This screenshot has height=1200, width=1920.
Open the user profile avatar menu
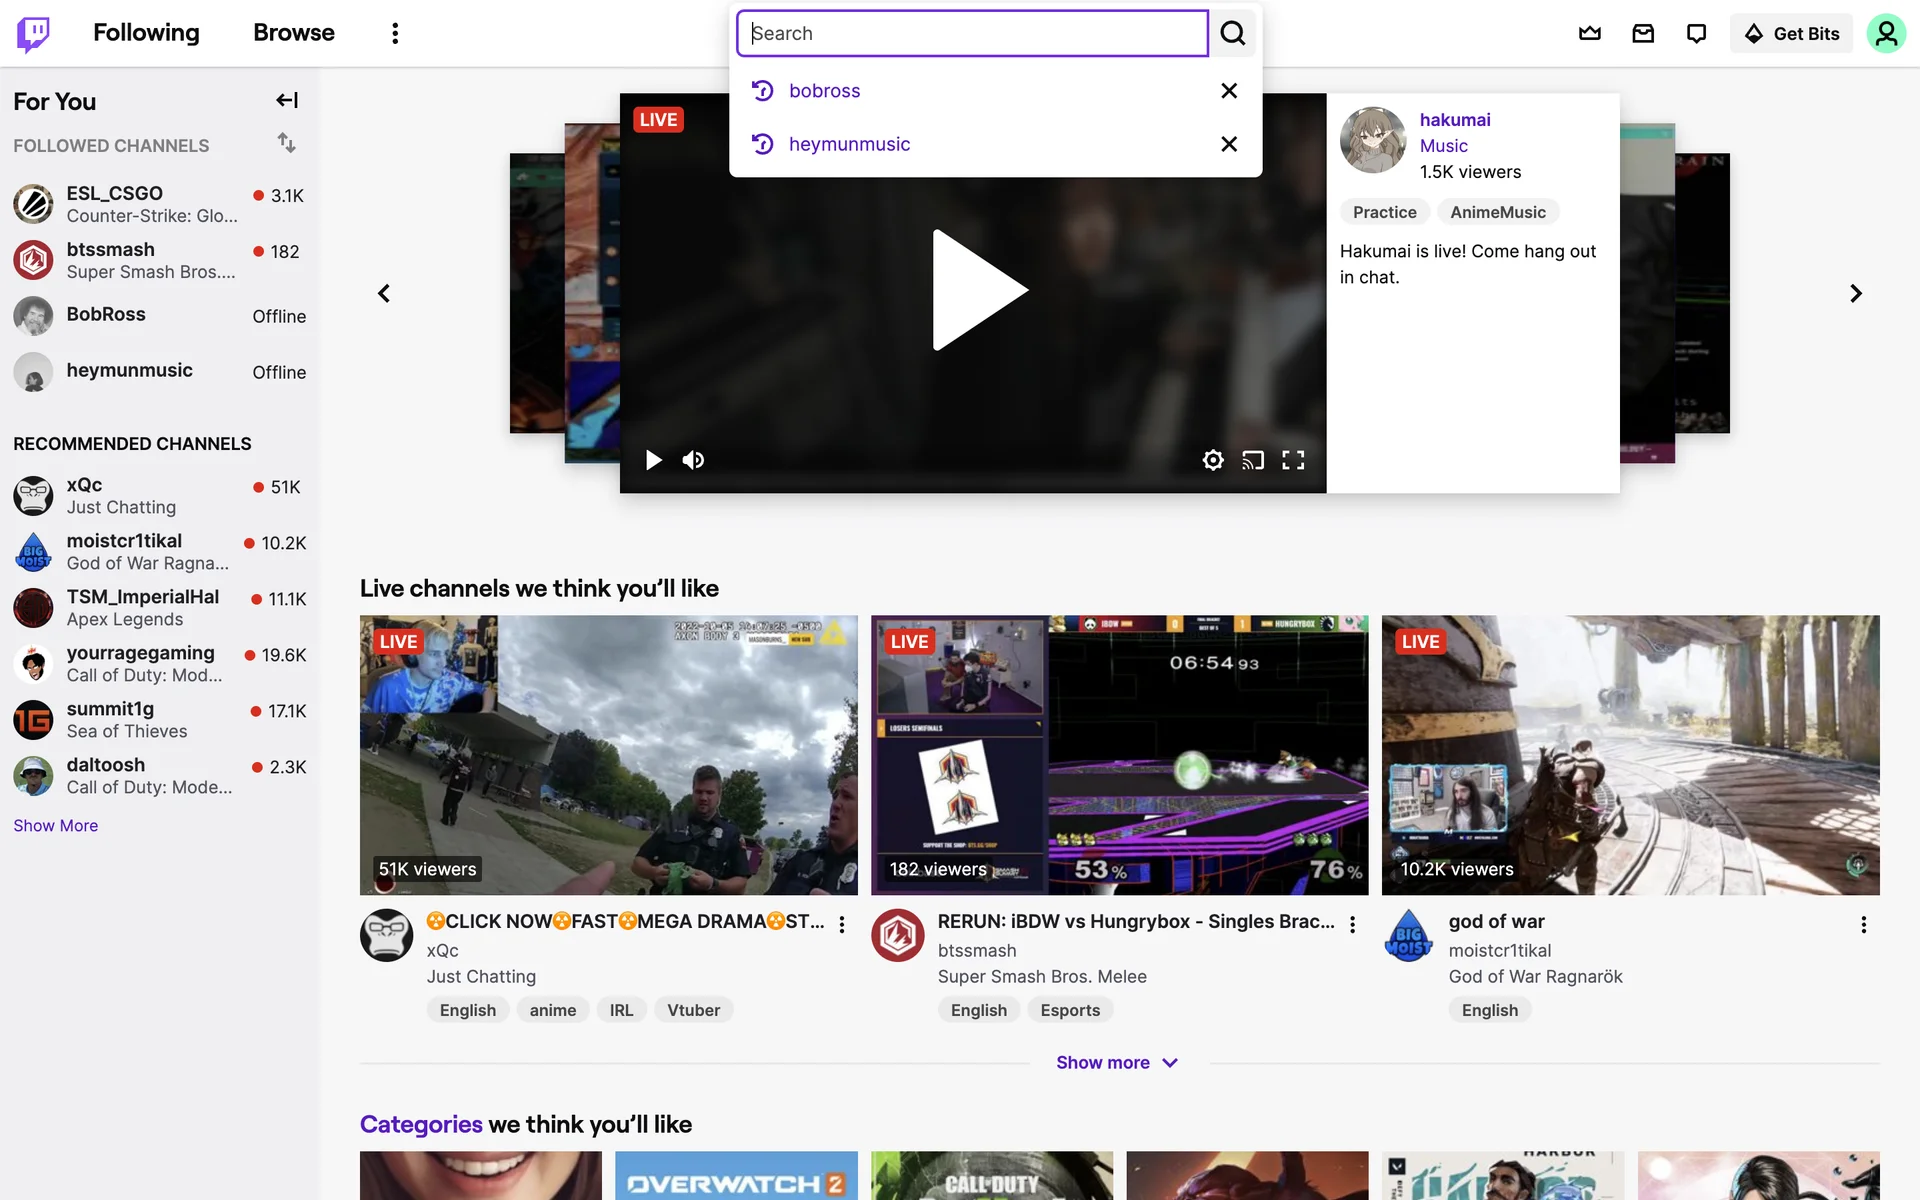tap(1886, 33)
